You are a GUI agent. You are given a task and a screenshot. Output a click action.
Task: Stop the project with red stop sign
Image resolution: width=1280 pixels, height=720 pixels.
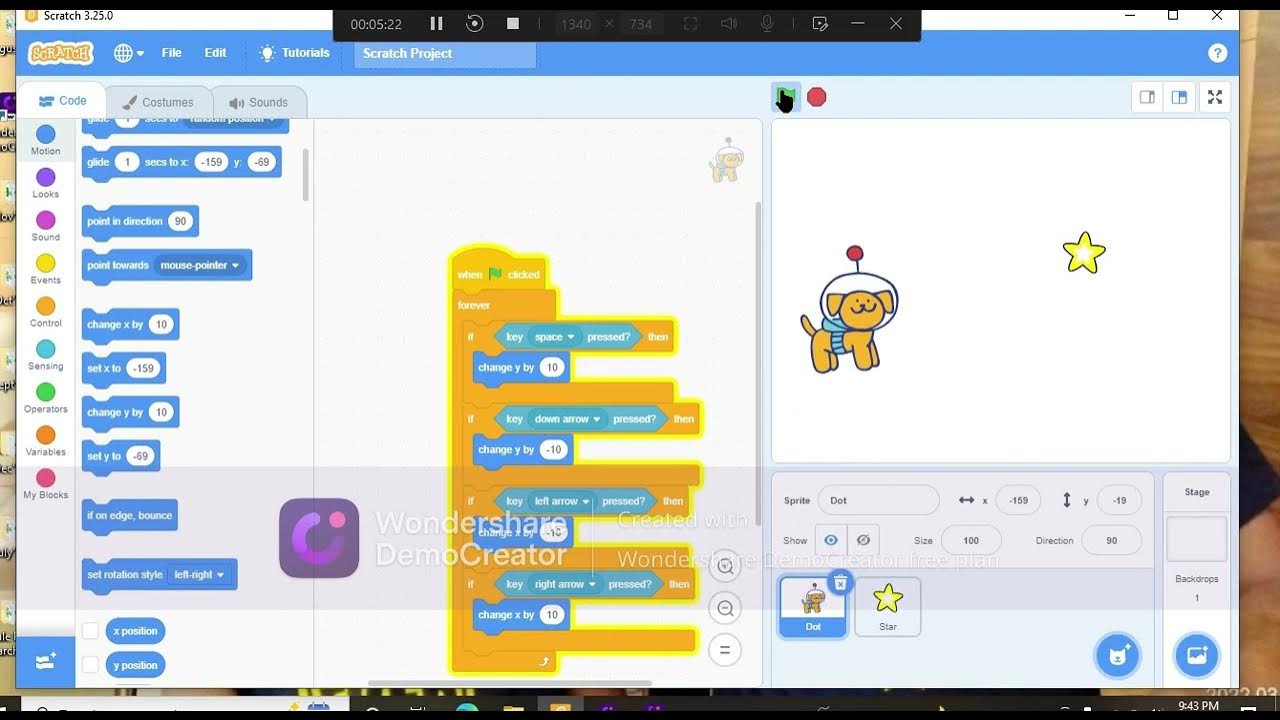817,97
